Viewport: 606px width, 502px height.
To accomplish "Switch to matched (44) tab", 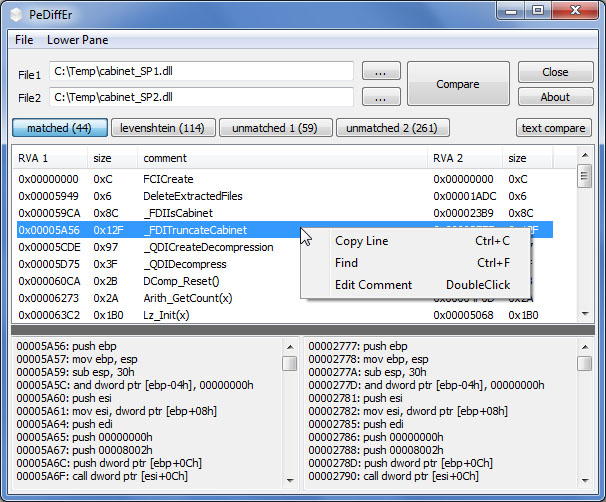I will click(60, 128).
